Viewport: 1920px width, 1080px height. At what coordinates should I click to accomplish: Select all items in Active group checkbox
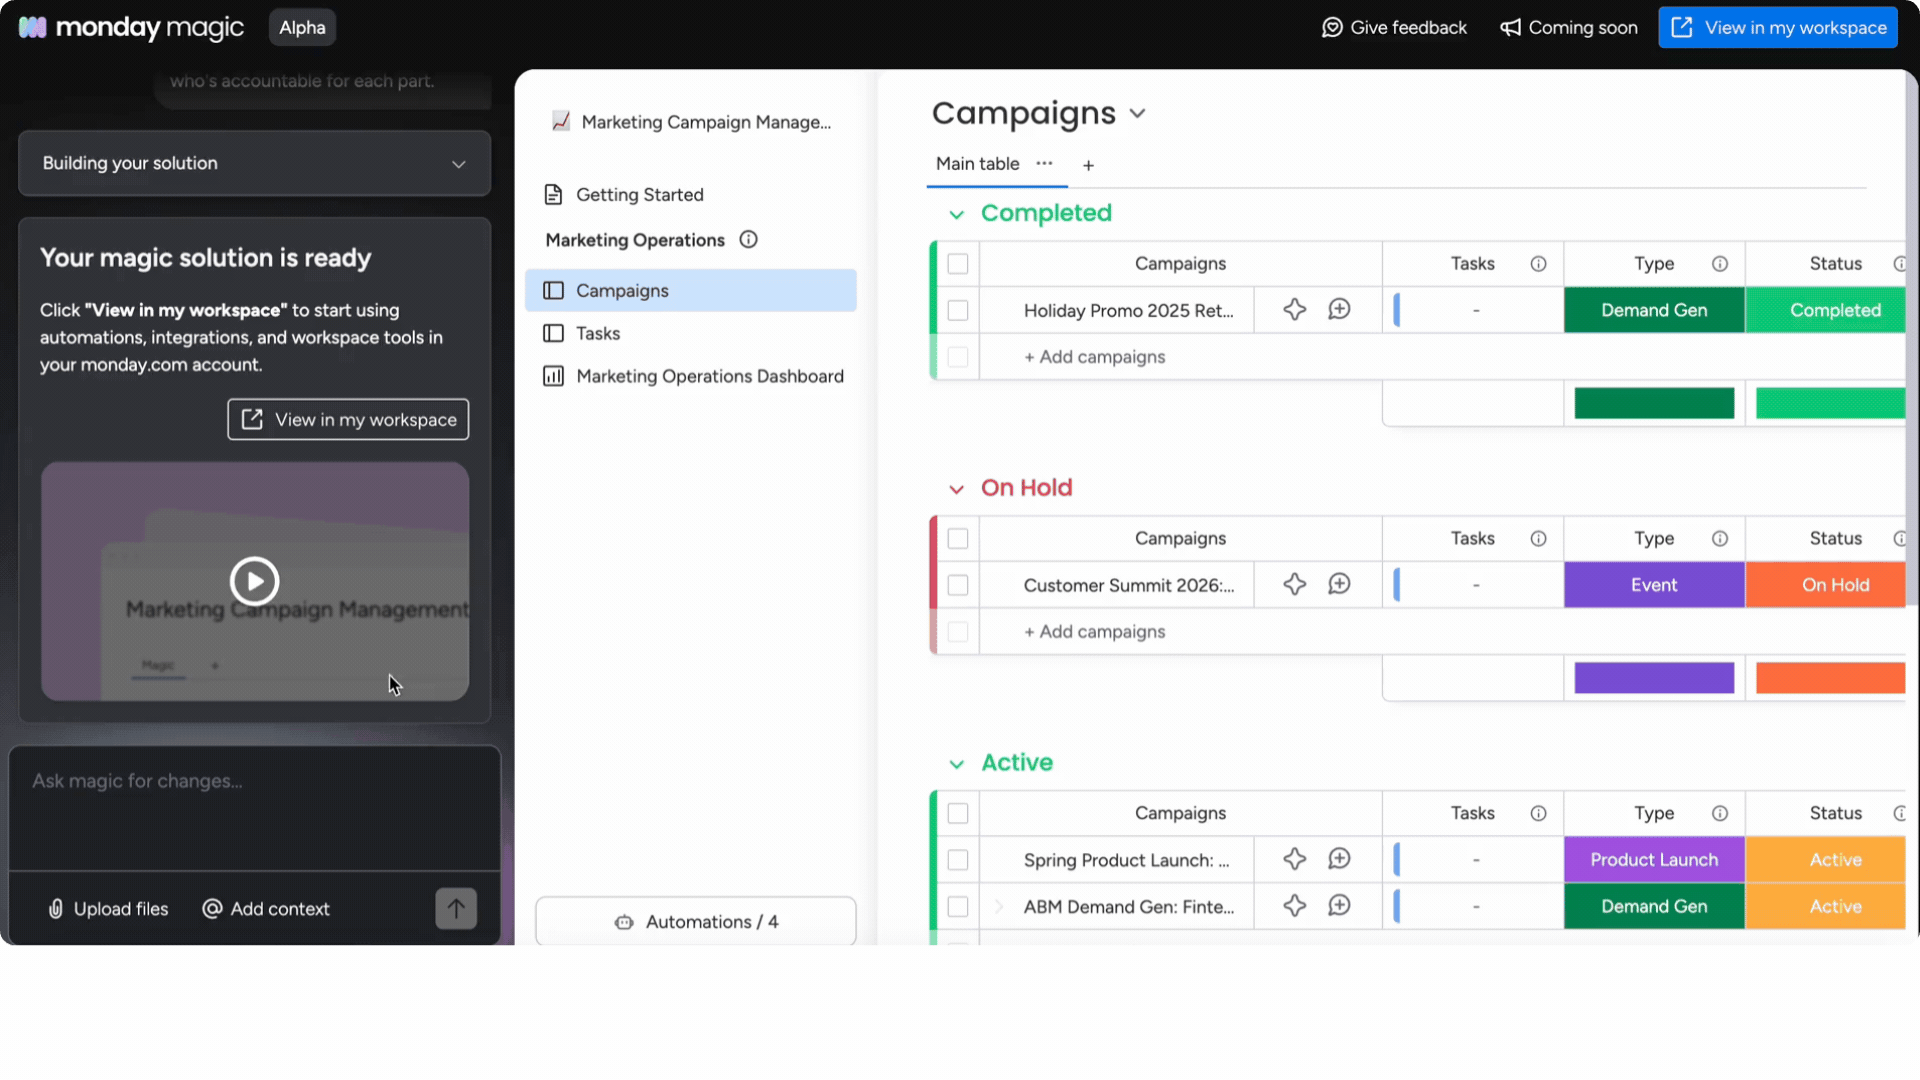pos(958,814)
